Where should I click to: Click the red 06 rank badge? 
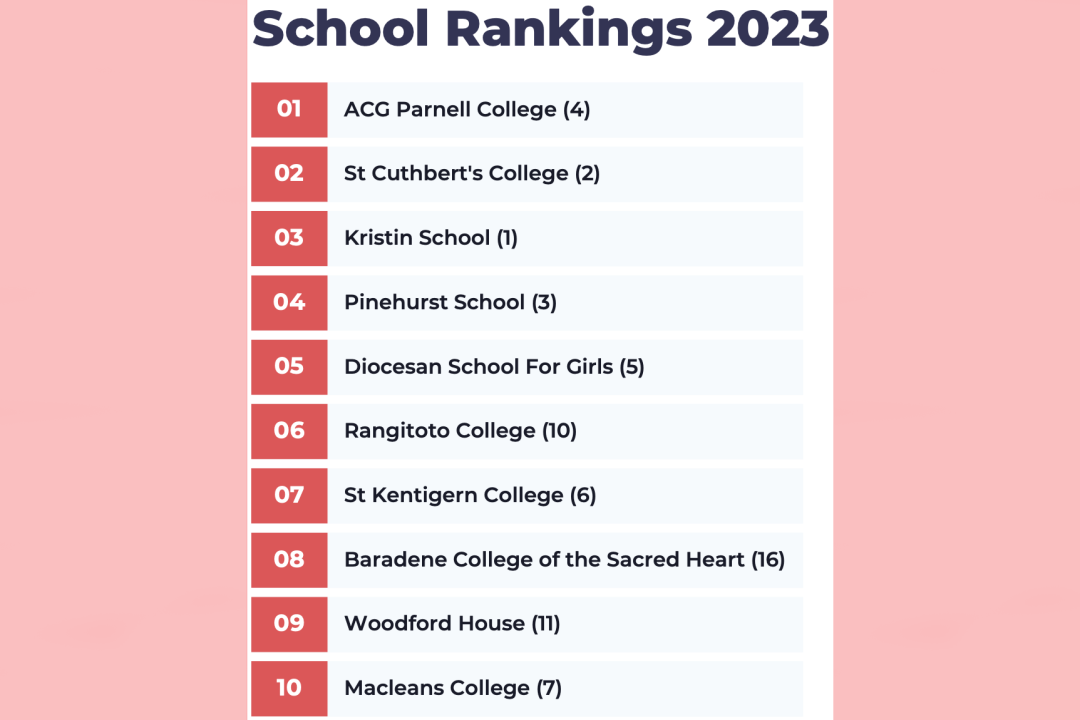[x=289, y=430]
